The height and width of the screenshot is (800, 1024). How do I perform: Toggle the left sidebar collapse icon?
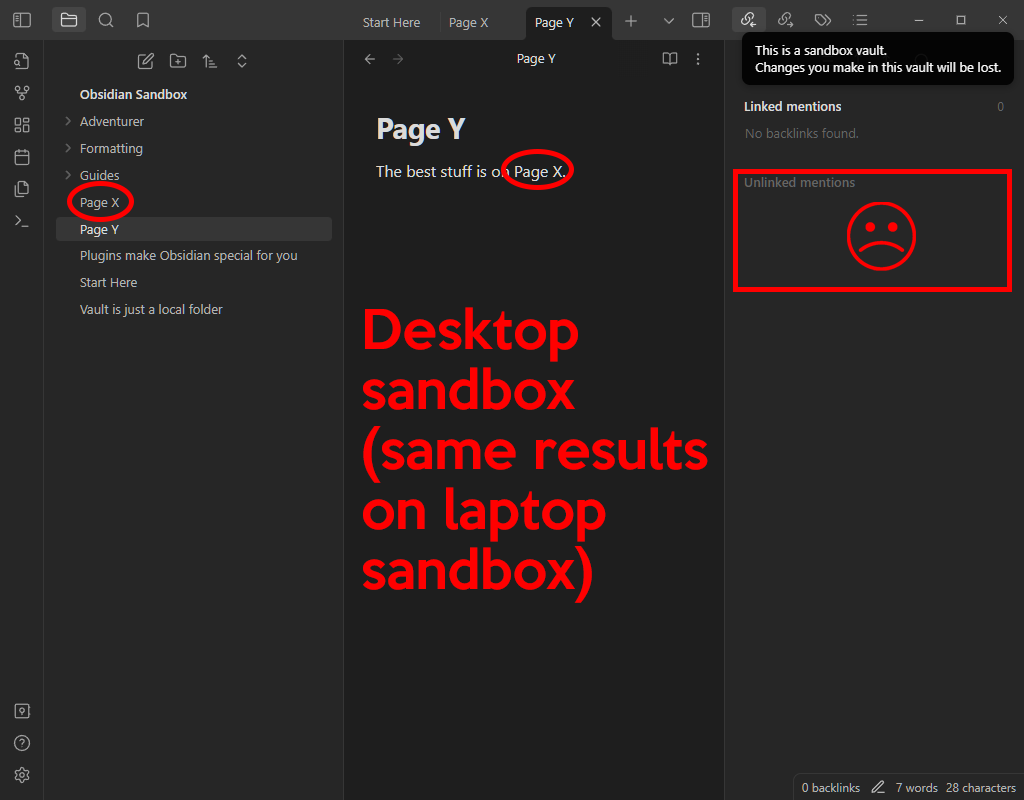point(22,20)
